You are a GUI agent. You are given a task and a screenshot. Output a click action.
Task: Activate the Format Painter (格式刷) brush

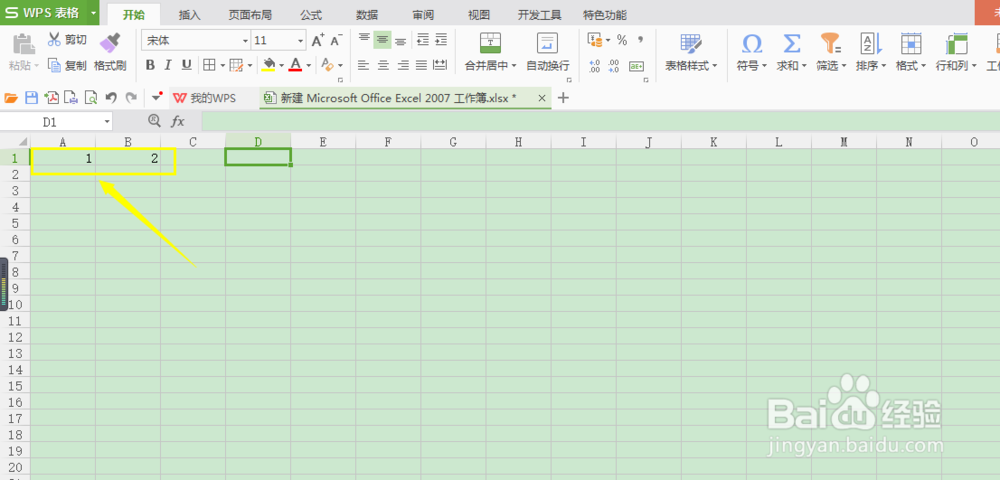(110, 52)
